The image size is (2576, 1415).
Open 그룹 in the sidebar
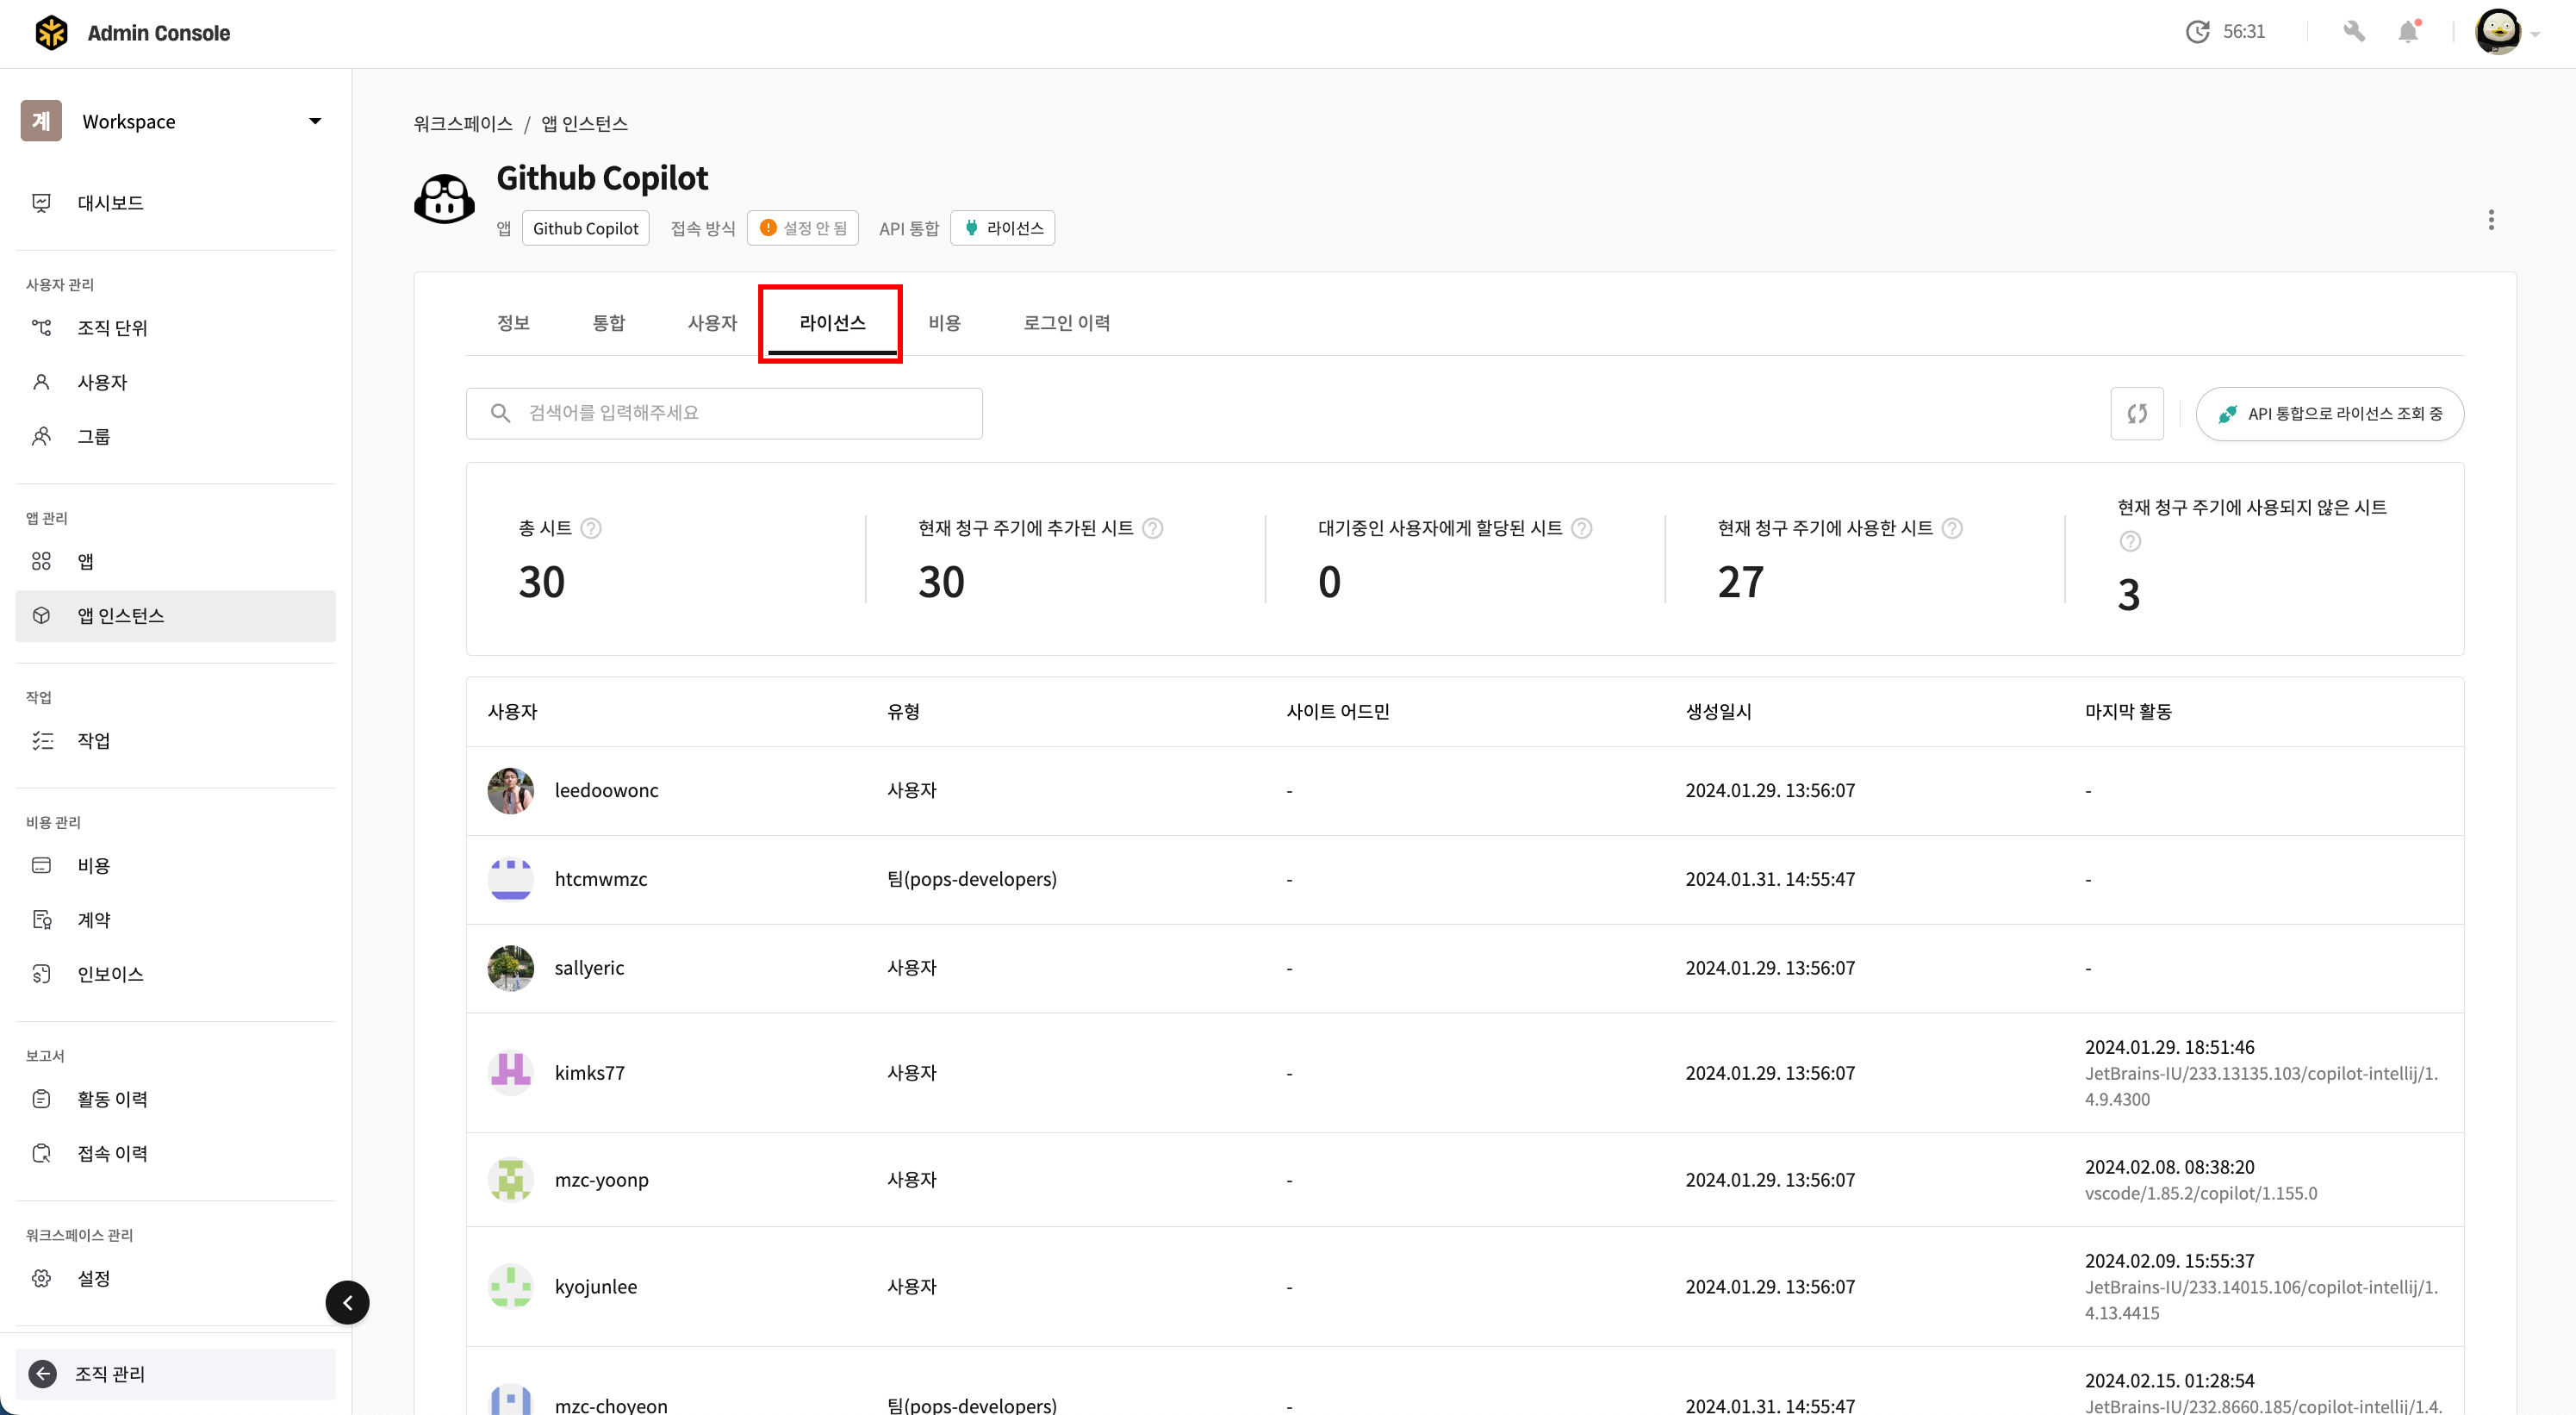pos(175,436)
